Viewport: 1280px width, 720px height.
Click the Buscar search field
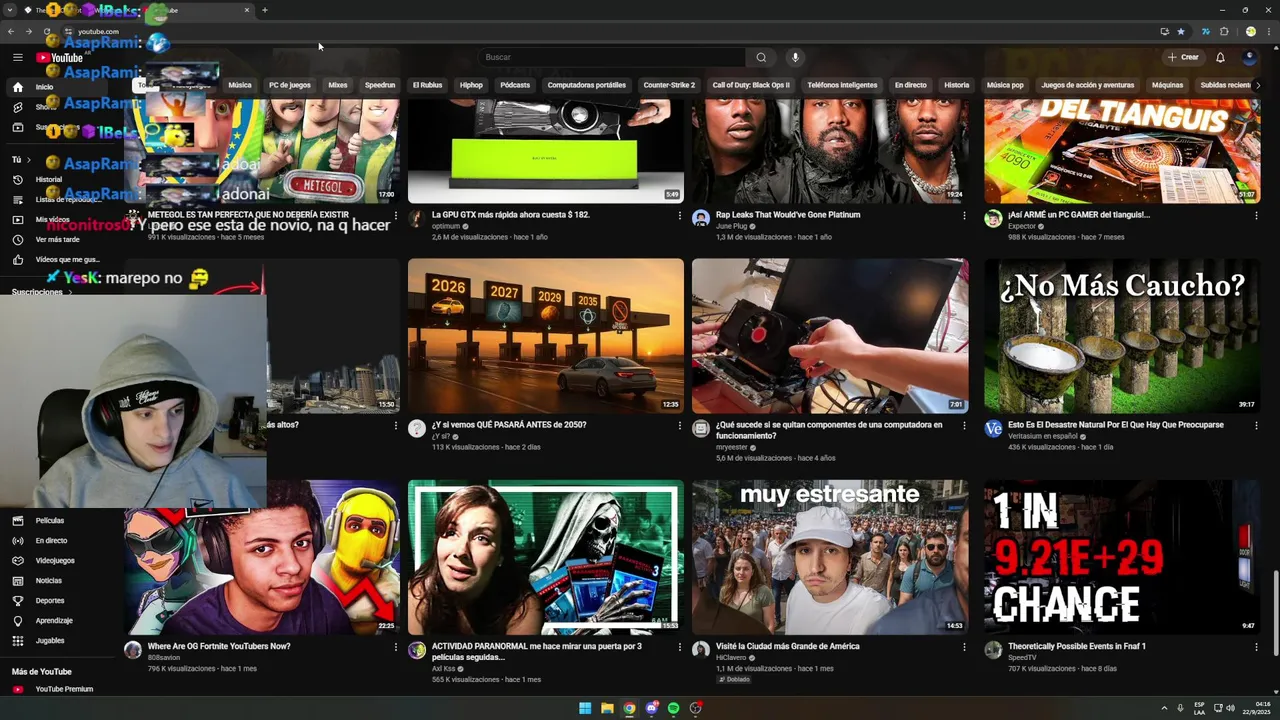[613, 57]
